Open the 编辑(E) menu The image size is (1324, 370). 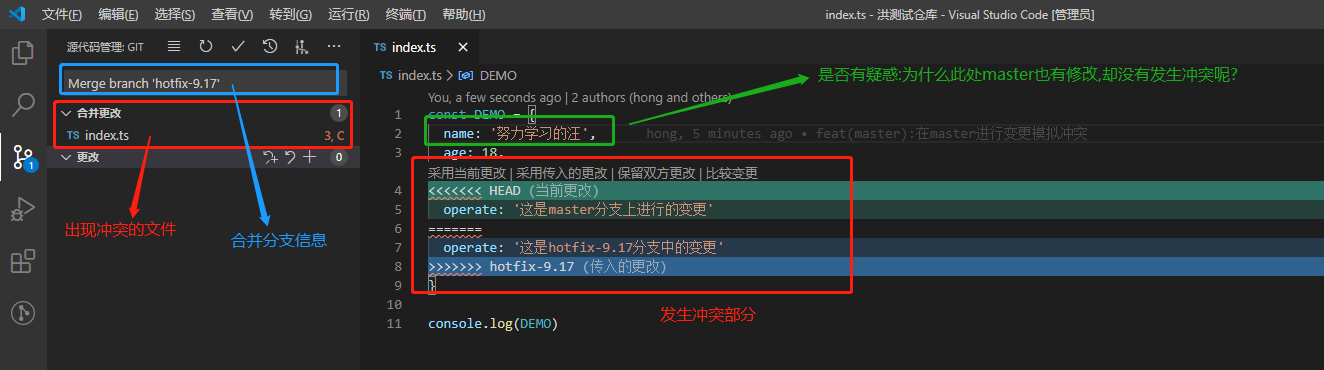tap(119, 15)
